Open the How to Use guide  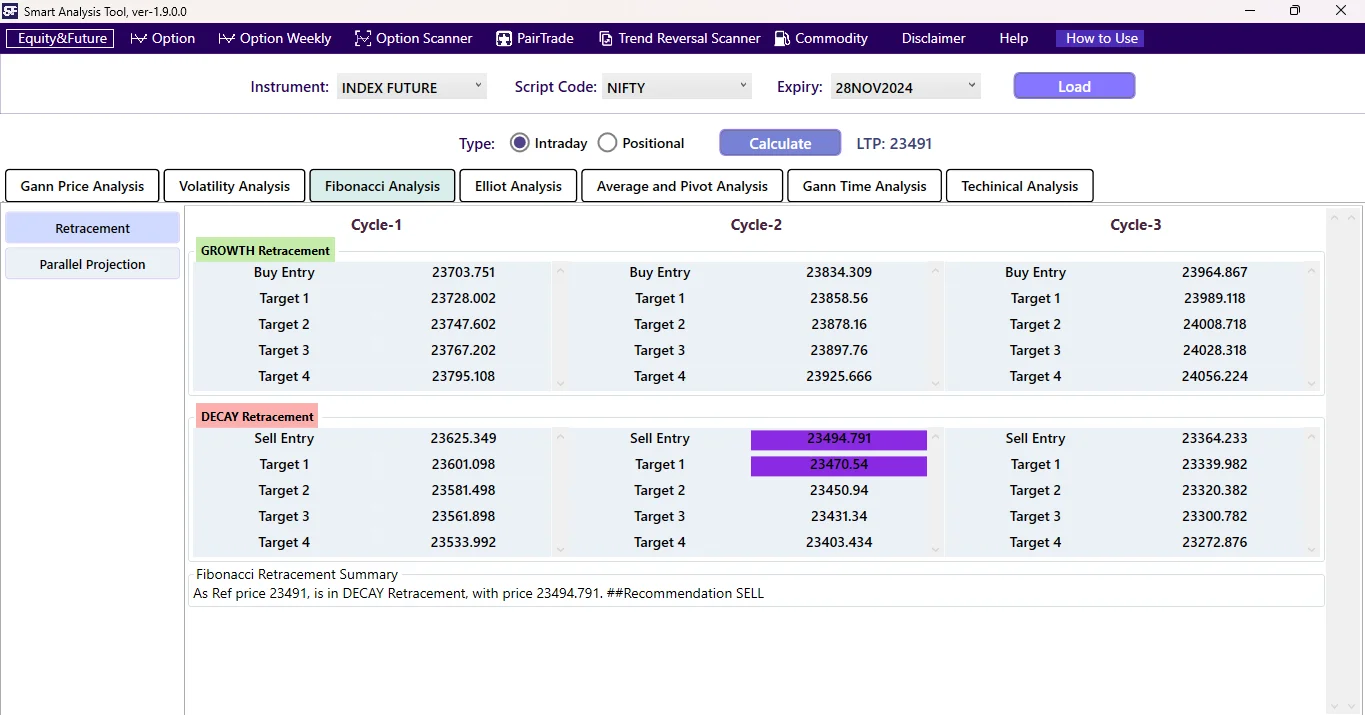[1099, 38]
